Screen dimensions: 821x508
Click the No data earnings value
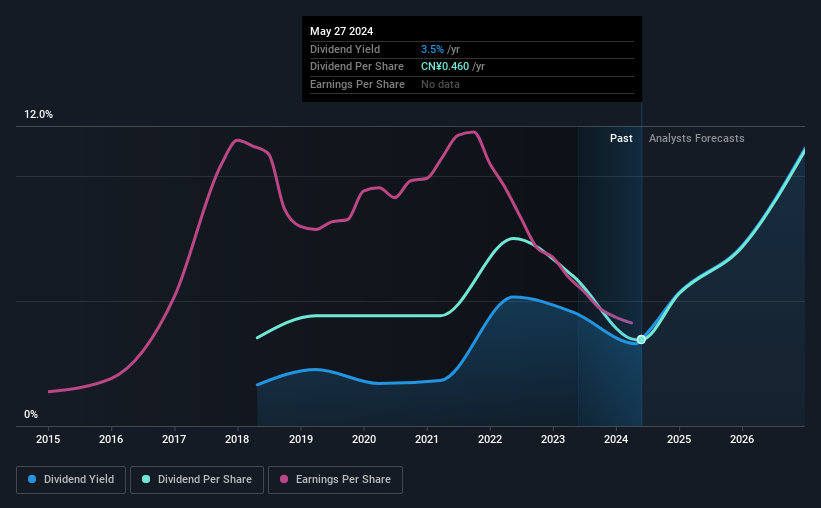(440, 84)
